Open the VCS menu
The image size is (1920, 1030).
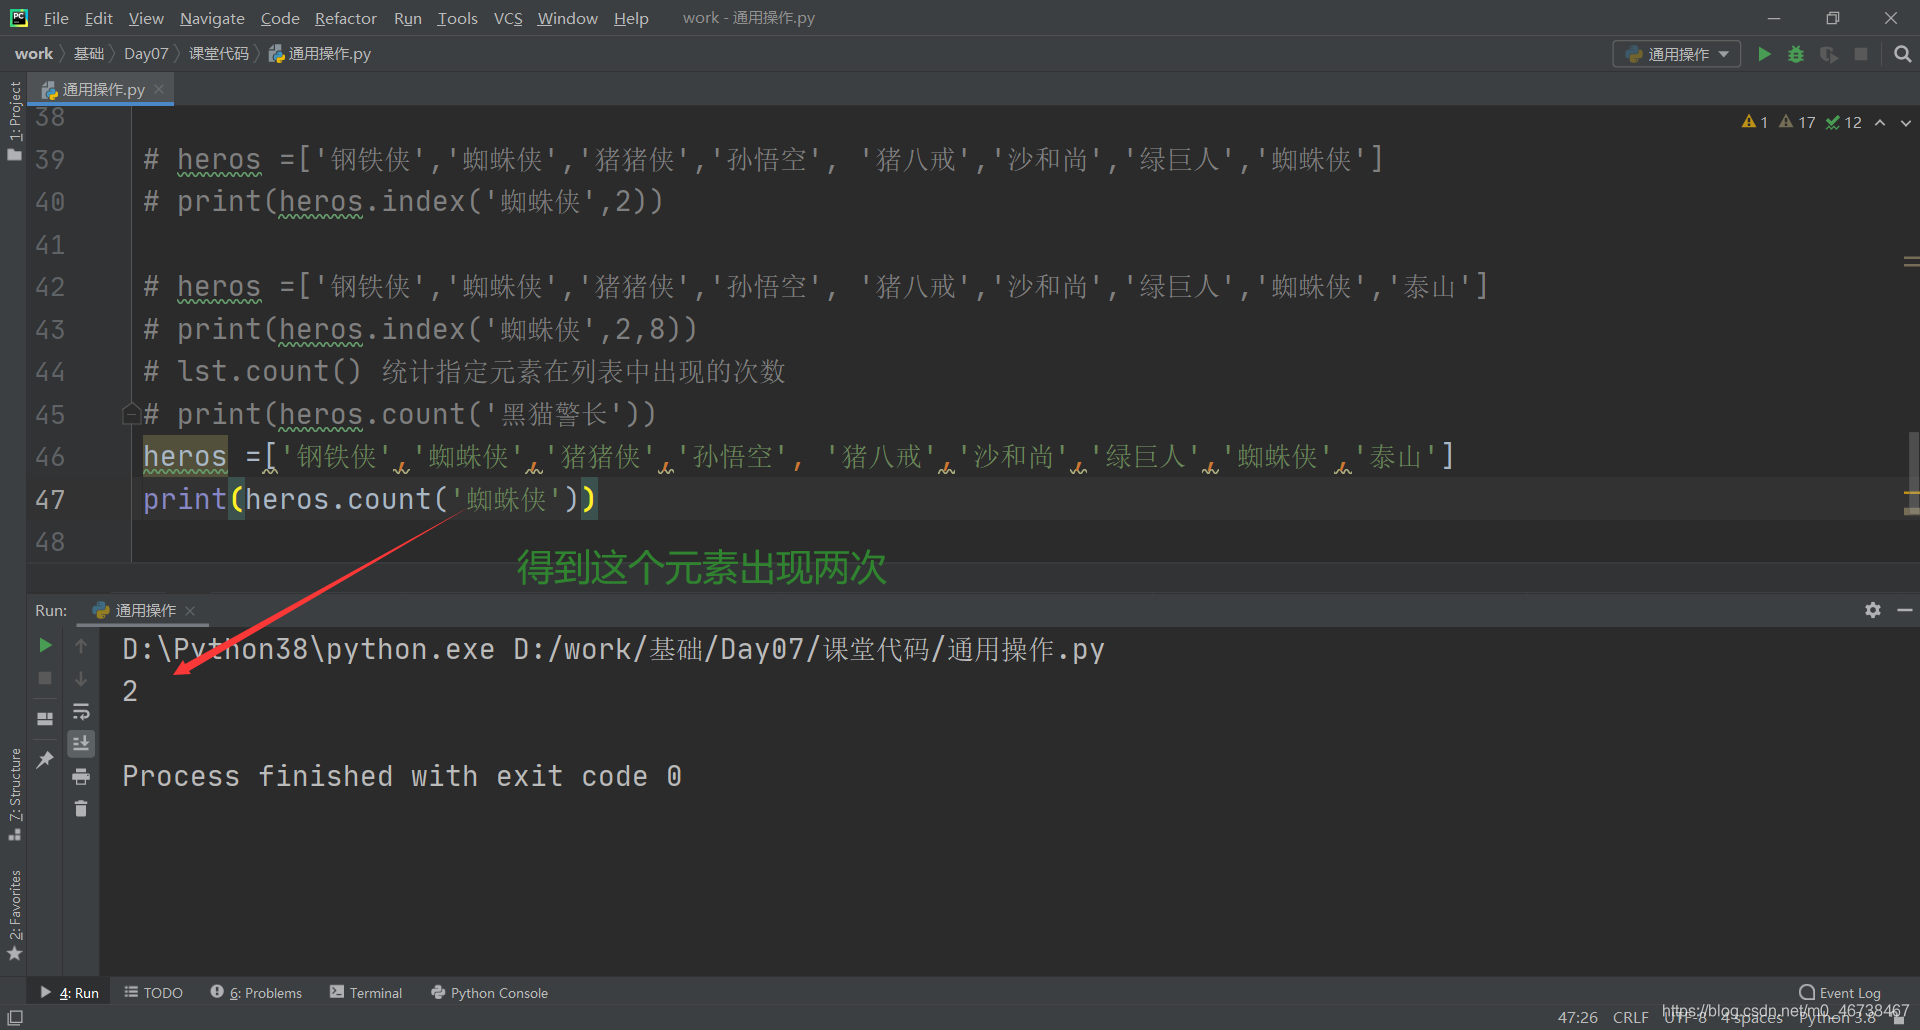coord(508,18)
